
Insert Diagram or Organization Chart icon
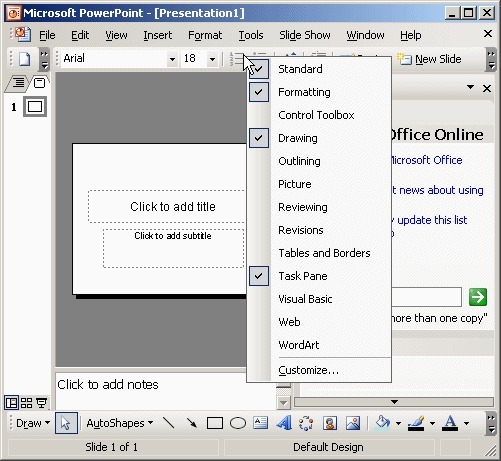[306, 423]
